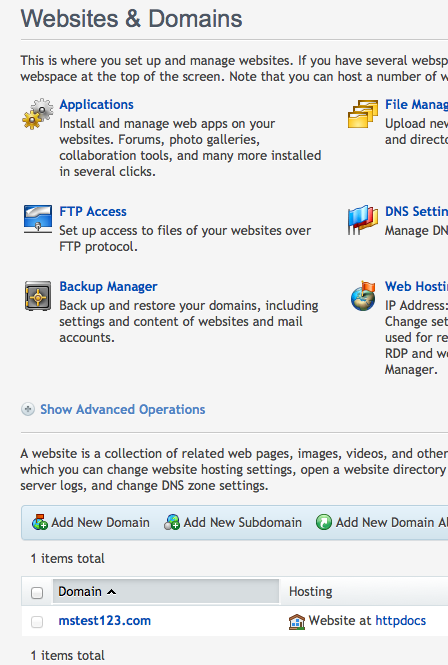The width and height of the screenshot is (448, 665).
Task: Click the Backup Manager safe icon
Action: [38, 296]
